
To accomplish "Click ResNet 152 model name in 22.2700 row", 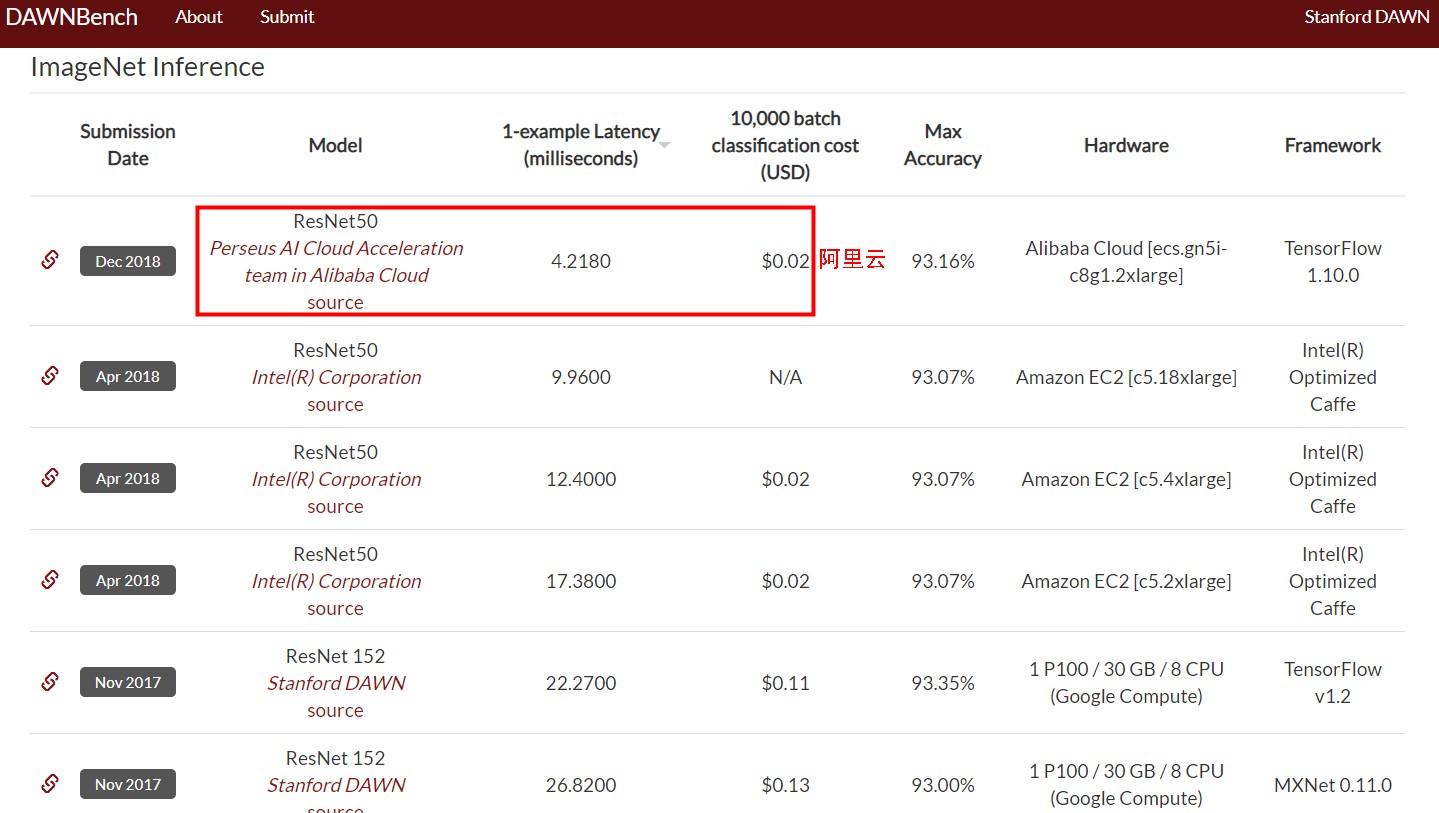I will (x=335, y=656).
